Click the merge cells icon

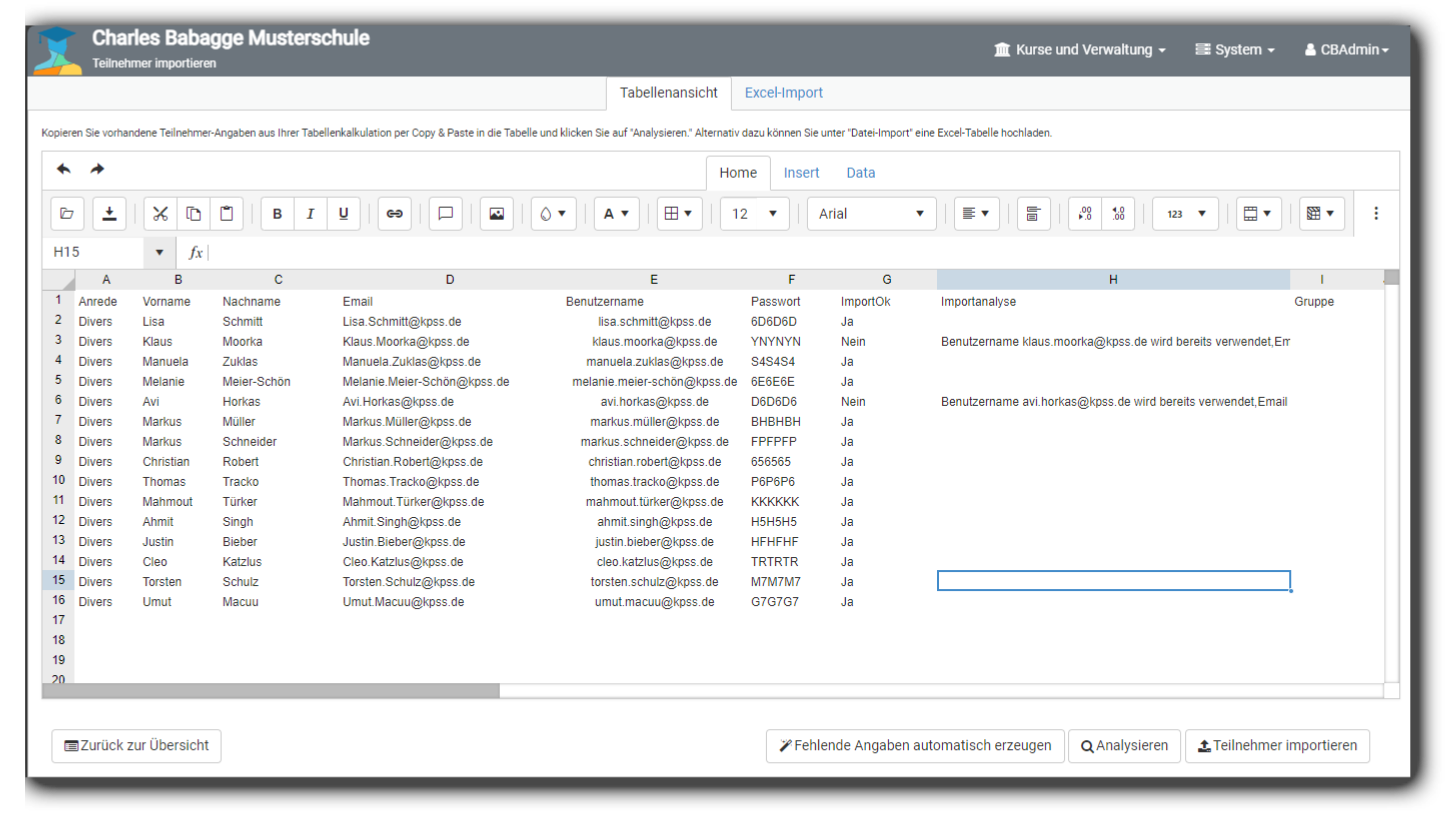(1252, 213)
